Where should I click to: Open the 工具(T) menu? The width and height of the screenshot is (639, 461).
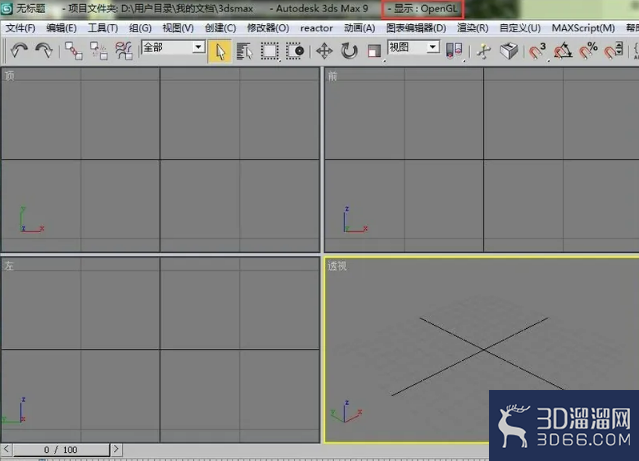[x=103, y=28]
